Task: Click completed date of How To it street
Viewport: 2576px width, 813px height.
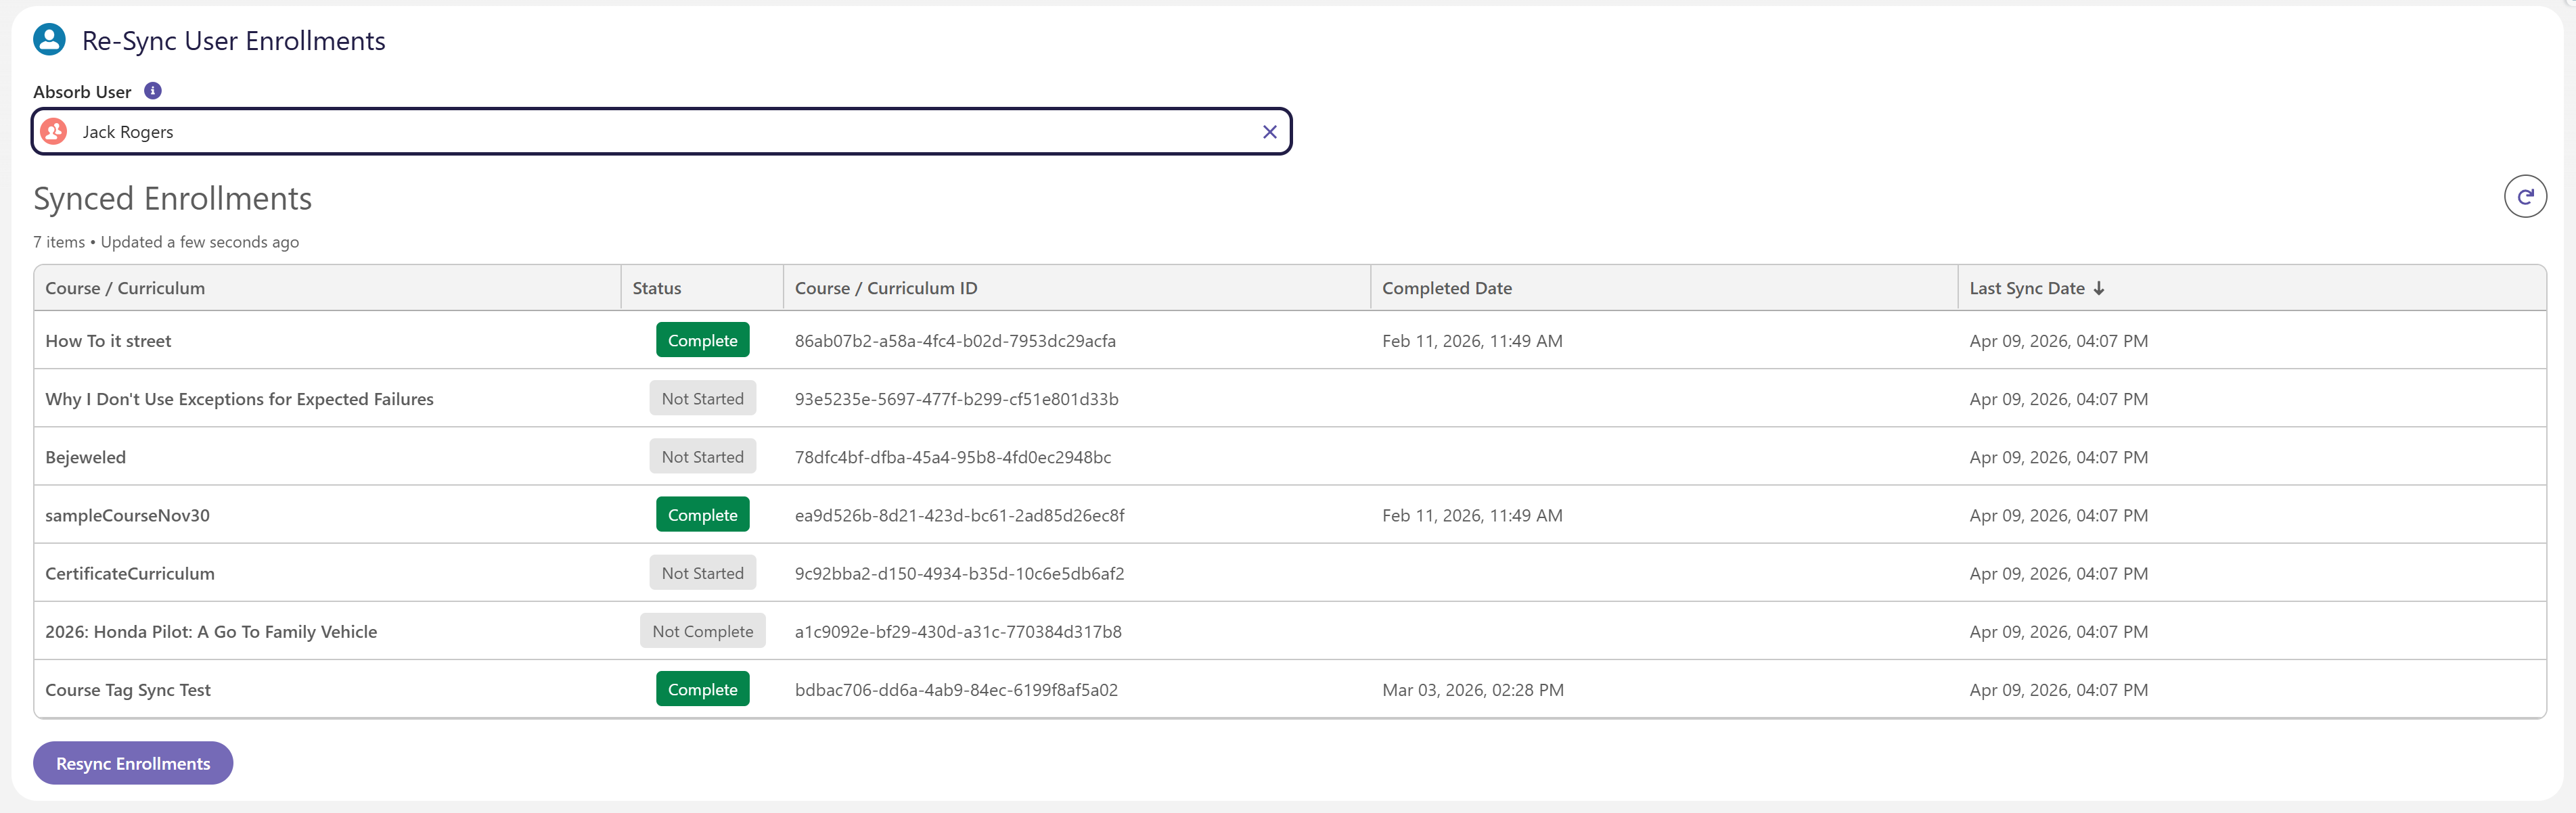Action: point(1472,341)
